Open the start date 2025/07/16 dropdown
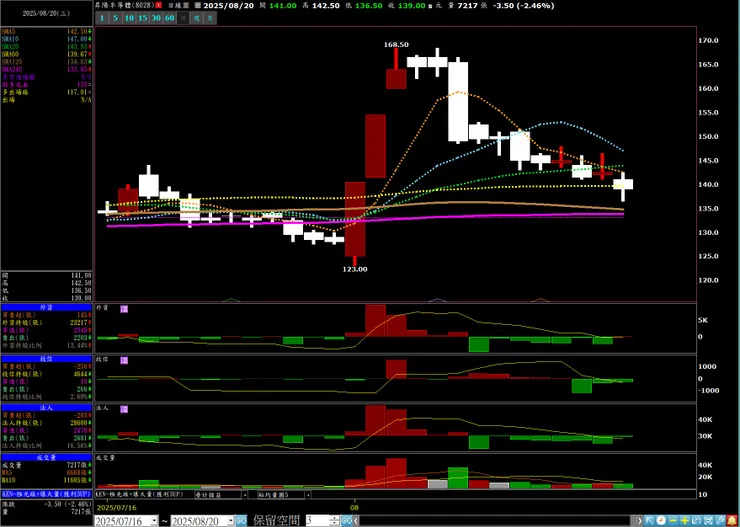Viewport: 740px width, 527px height. pos(154,521)
